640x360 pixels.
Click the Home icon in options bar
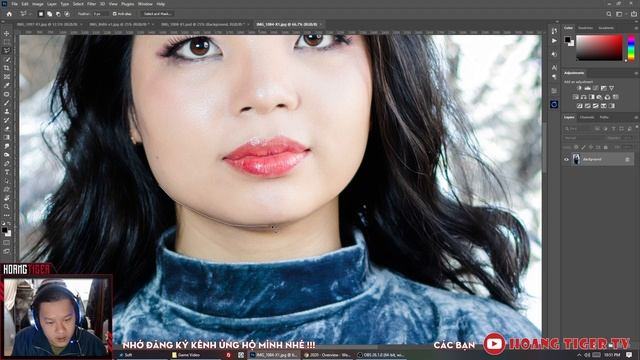pyautogui.click(x=9, y=14)
